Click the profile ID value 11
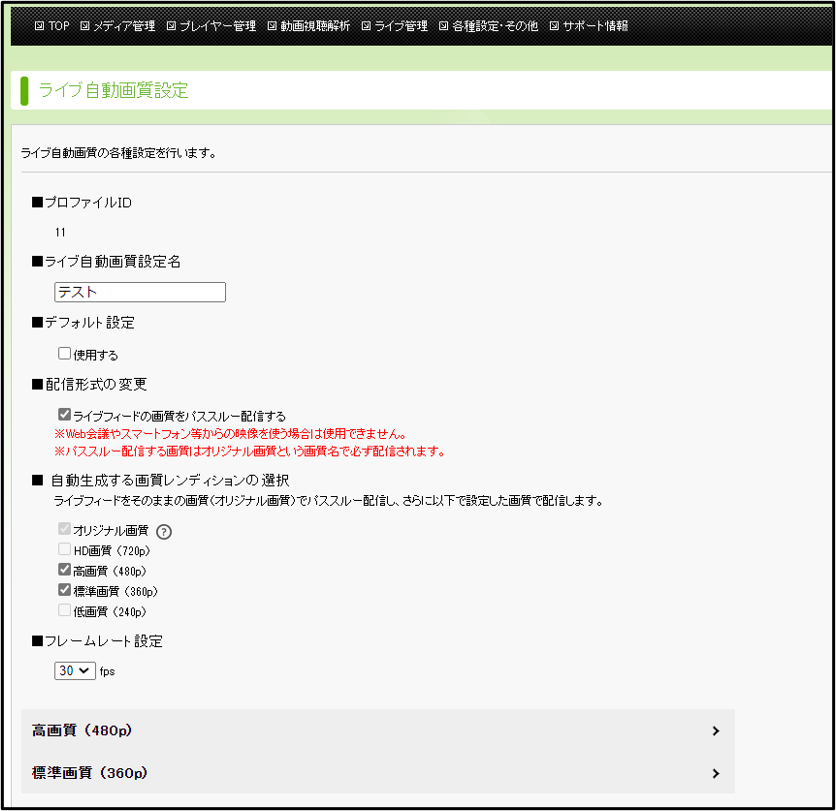Viewport: 836px width, 811px height. [x=60, y=232]
